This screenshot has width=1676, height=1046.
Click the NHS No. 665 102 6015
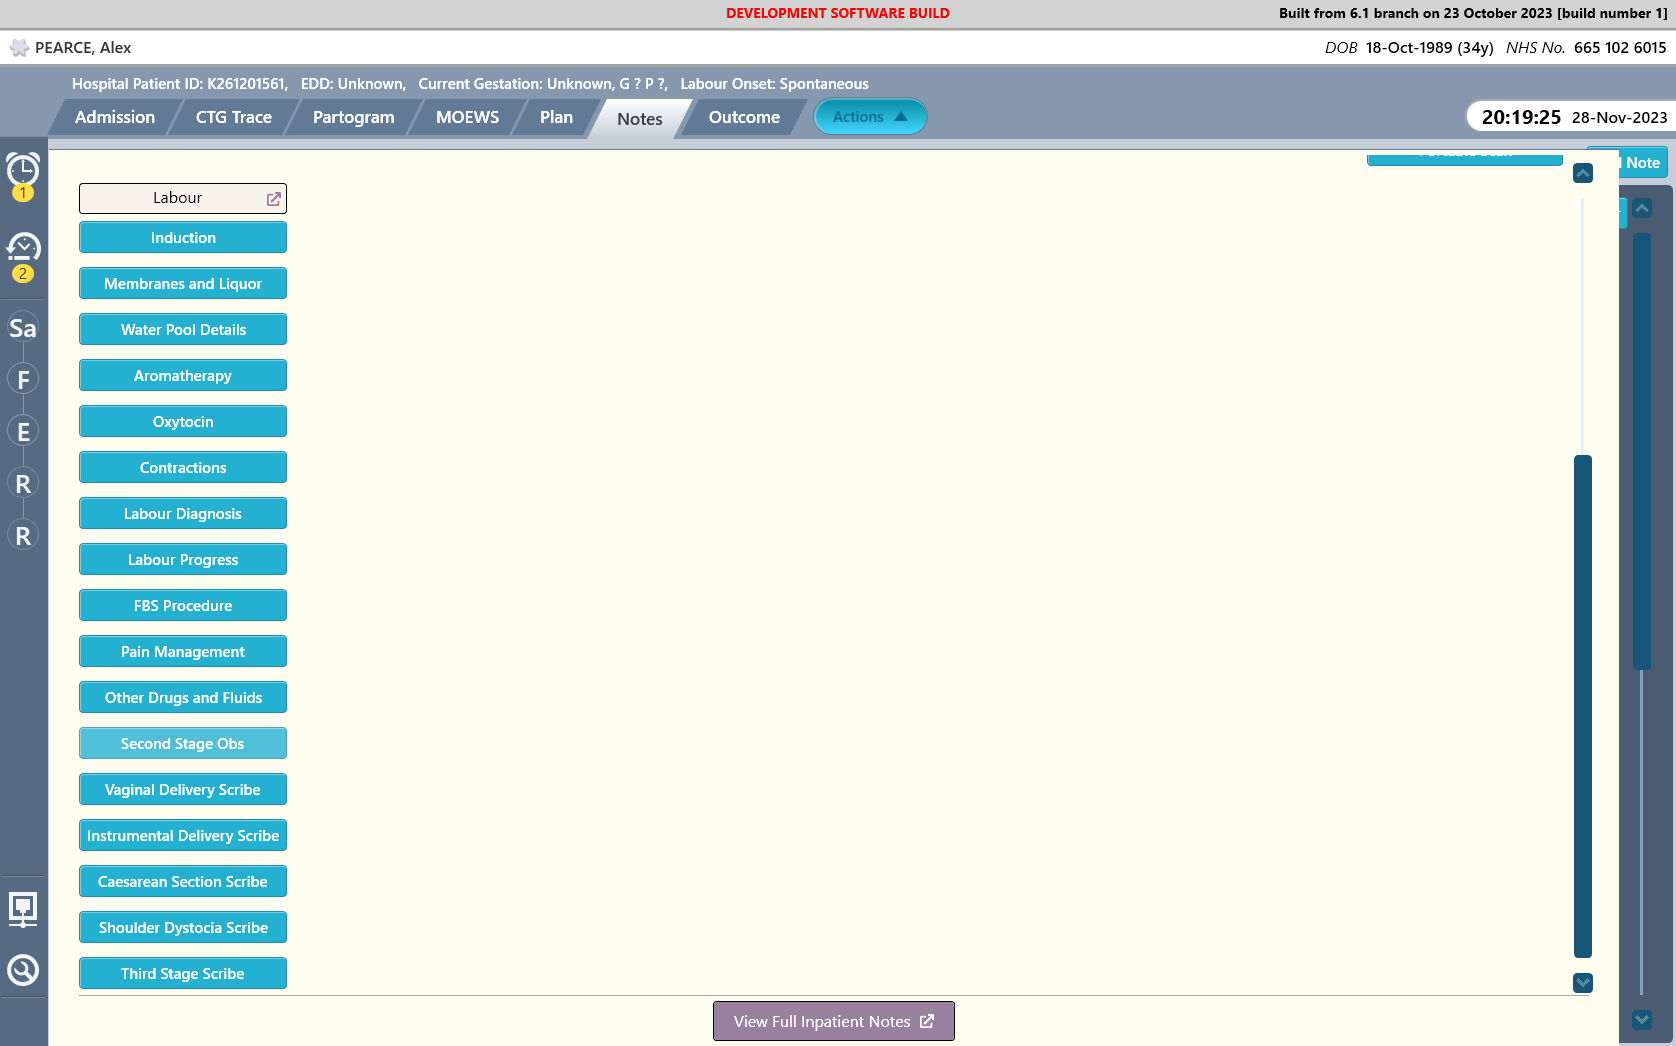pos(1586,48)
